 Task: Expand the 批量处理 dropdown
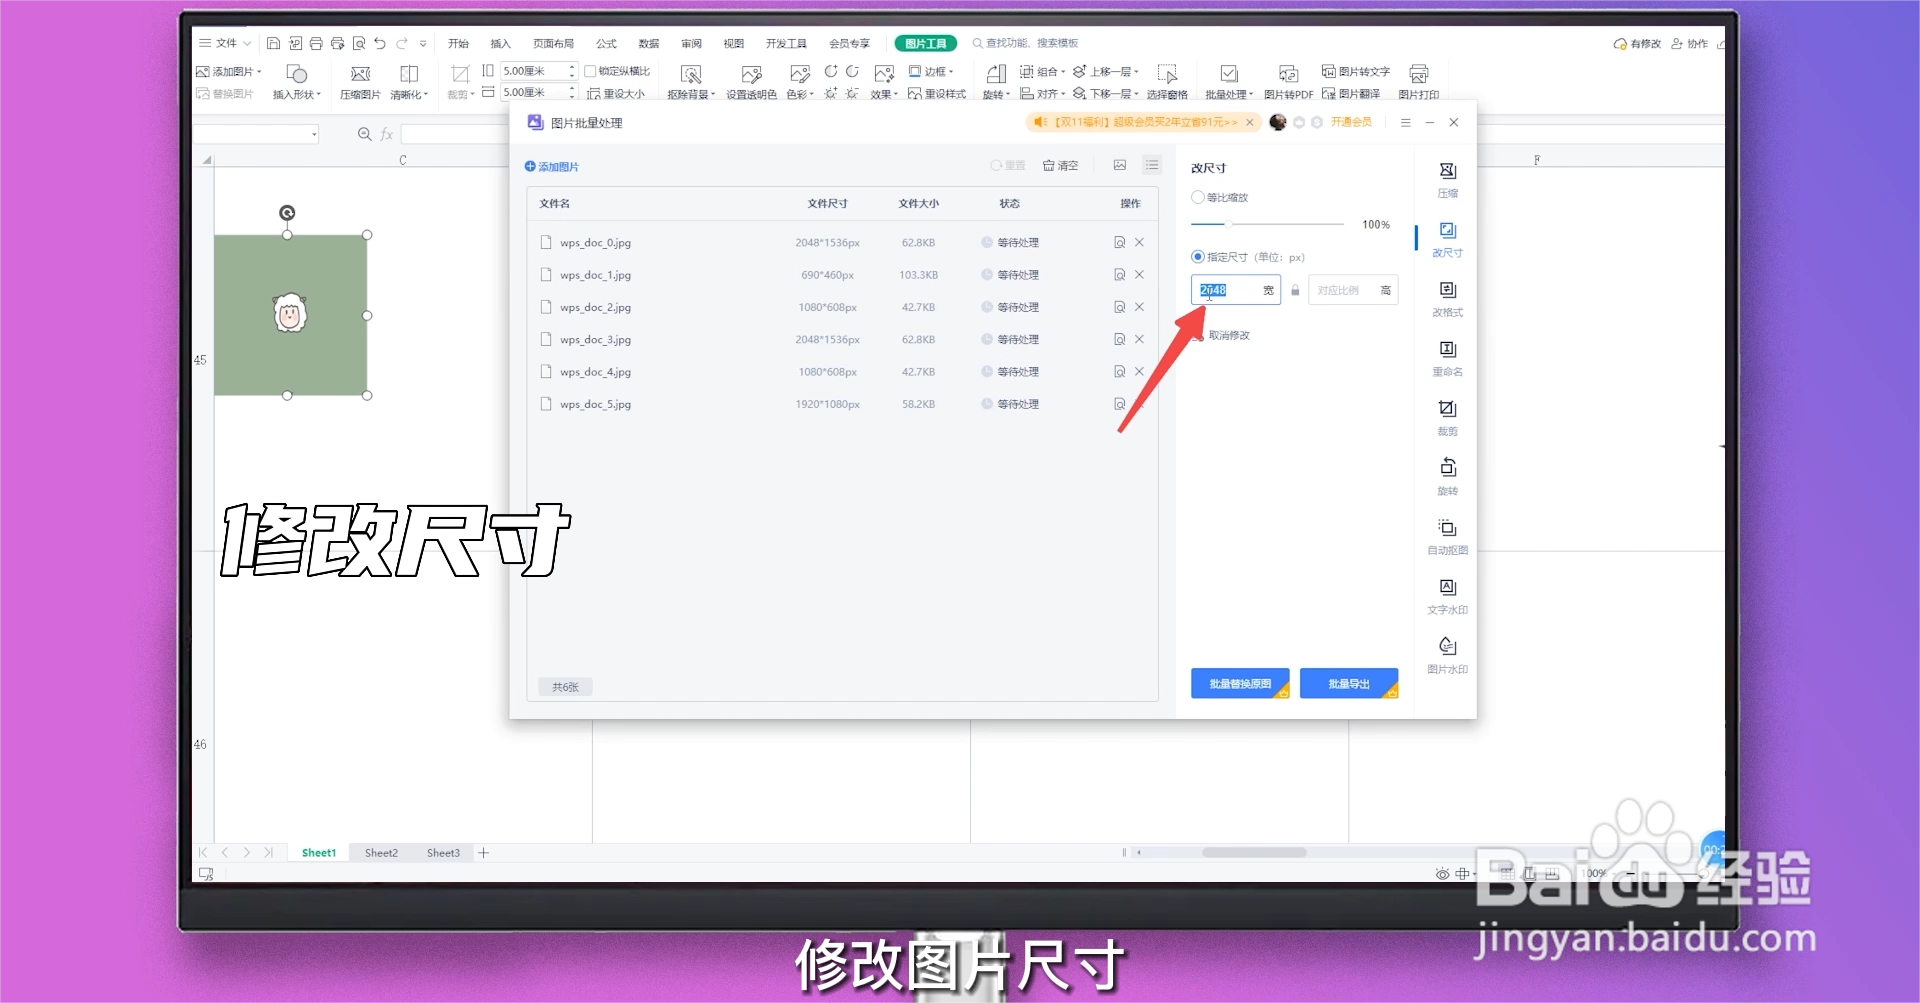(1251, 95)
